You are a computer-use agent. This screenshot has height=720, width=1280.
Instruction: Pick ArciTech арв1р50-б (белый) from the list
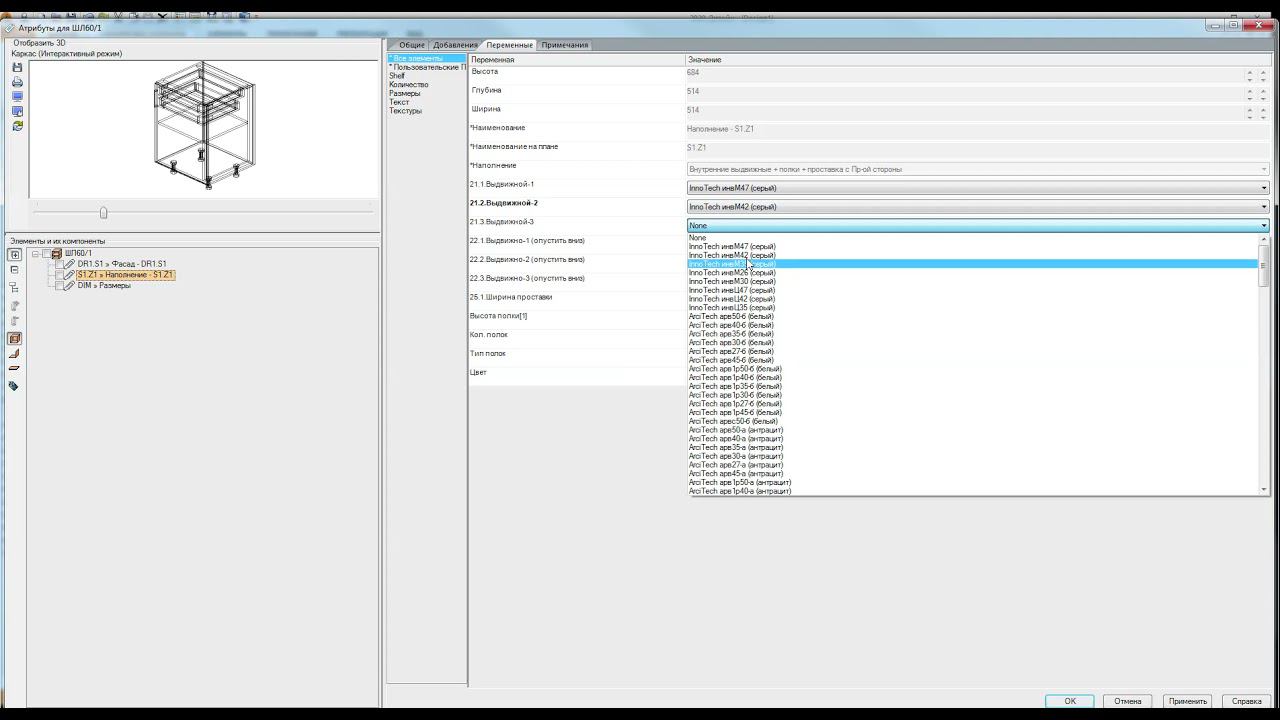(x=972, y=369)
